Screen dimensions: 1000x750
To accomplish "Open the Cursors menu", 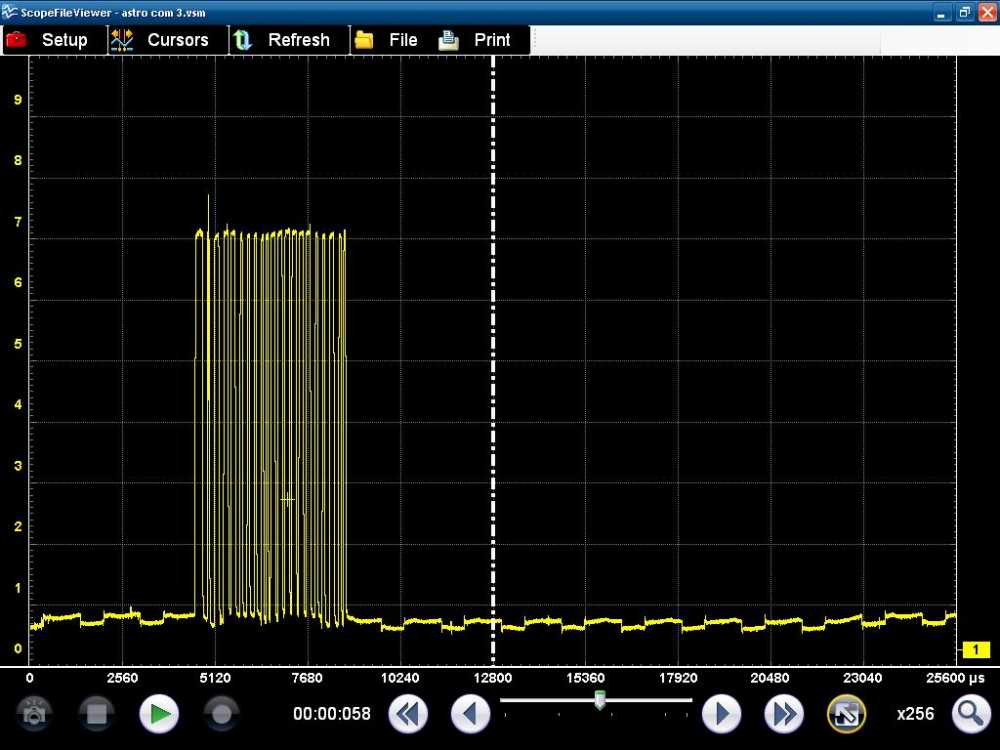I will [x=161, y=40].
